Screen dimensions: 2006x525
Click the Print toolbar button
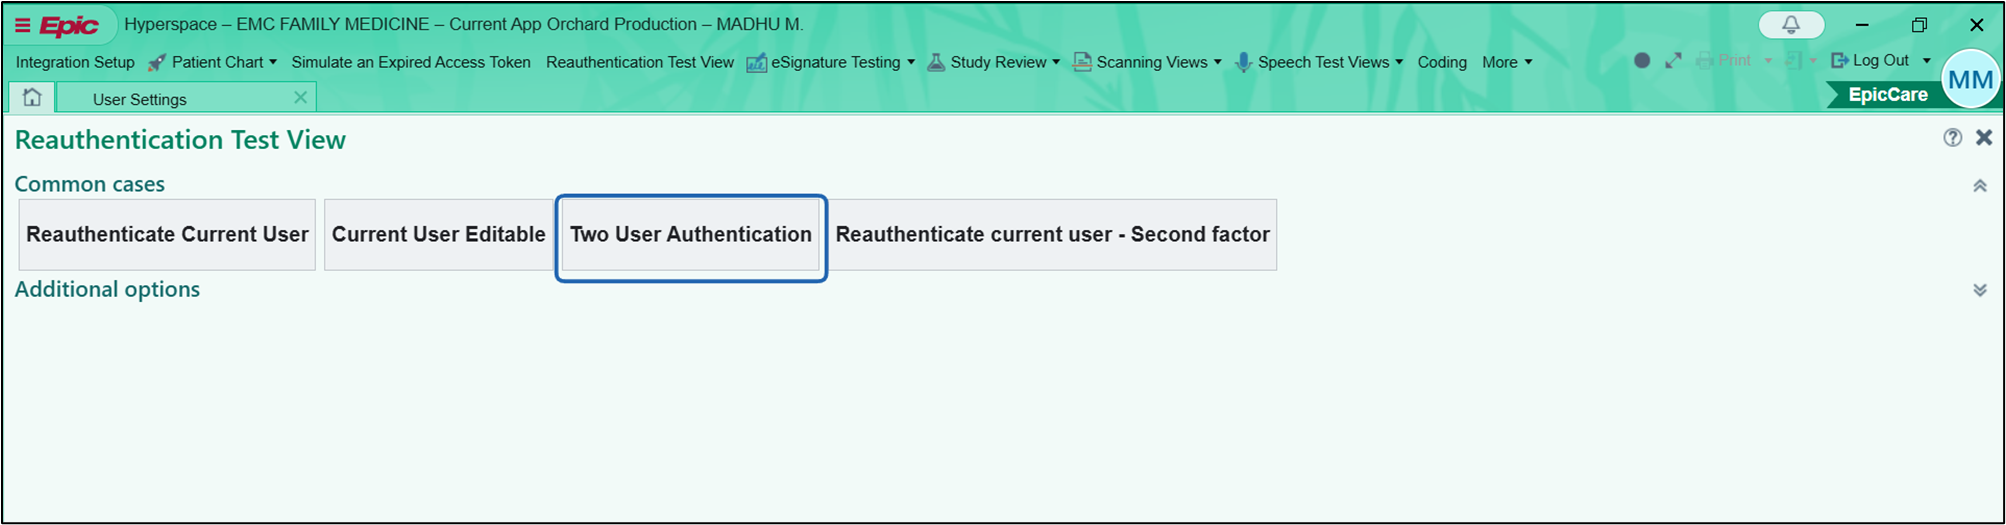point(1724,60)
